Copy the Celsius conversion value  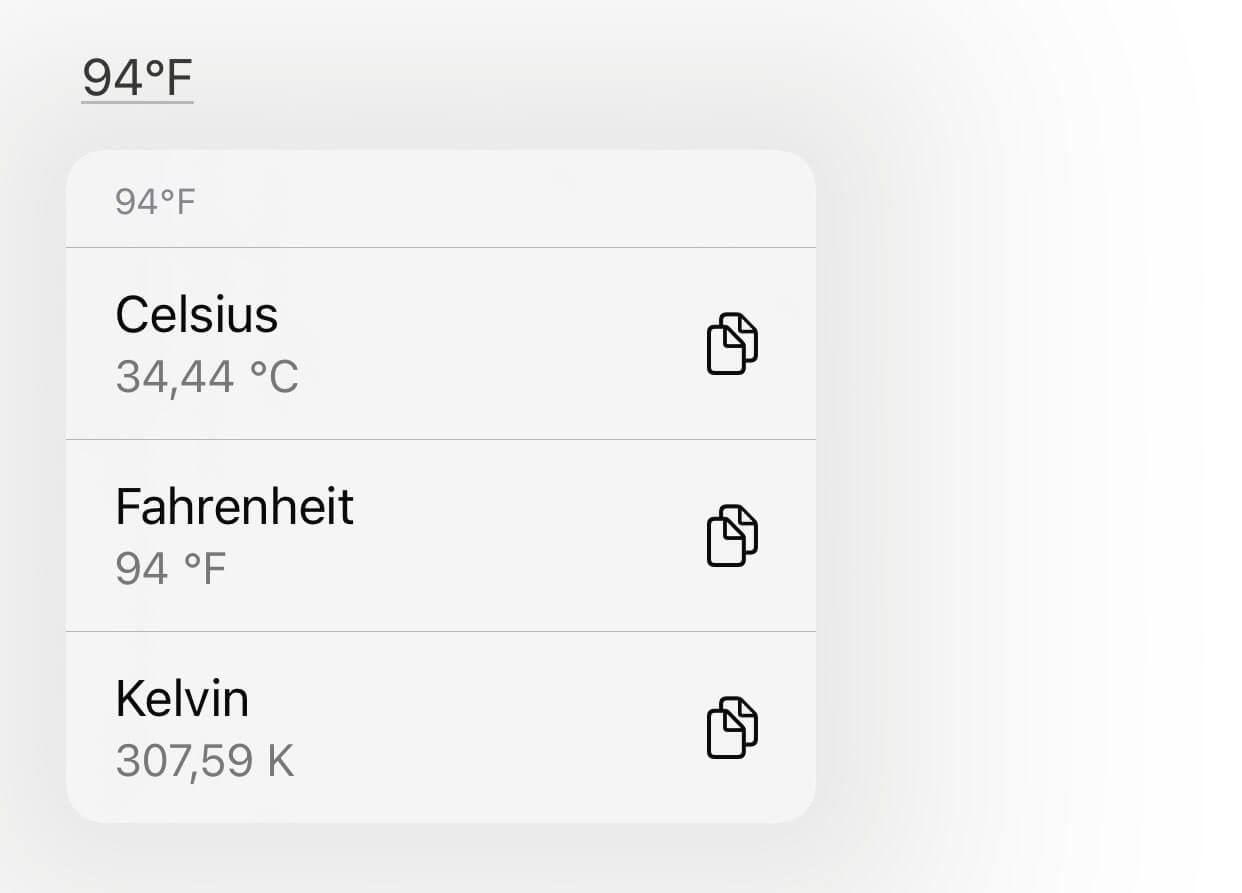point(732,344)
